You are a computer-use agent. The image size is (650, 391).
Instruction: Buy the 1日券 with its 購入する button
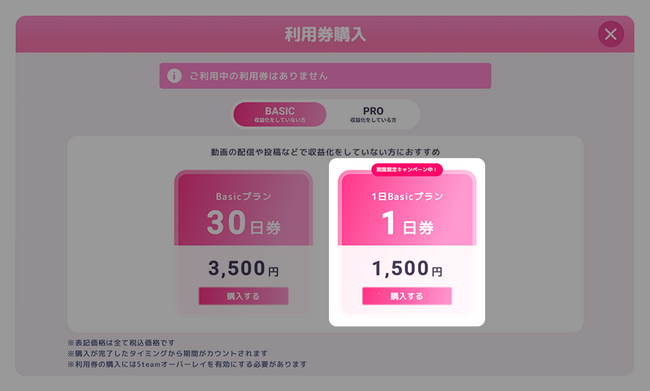407,296
